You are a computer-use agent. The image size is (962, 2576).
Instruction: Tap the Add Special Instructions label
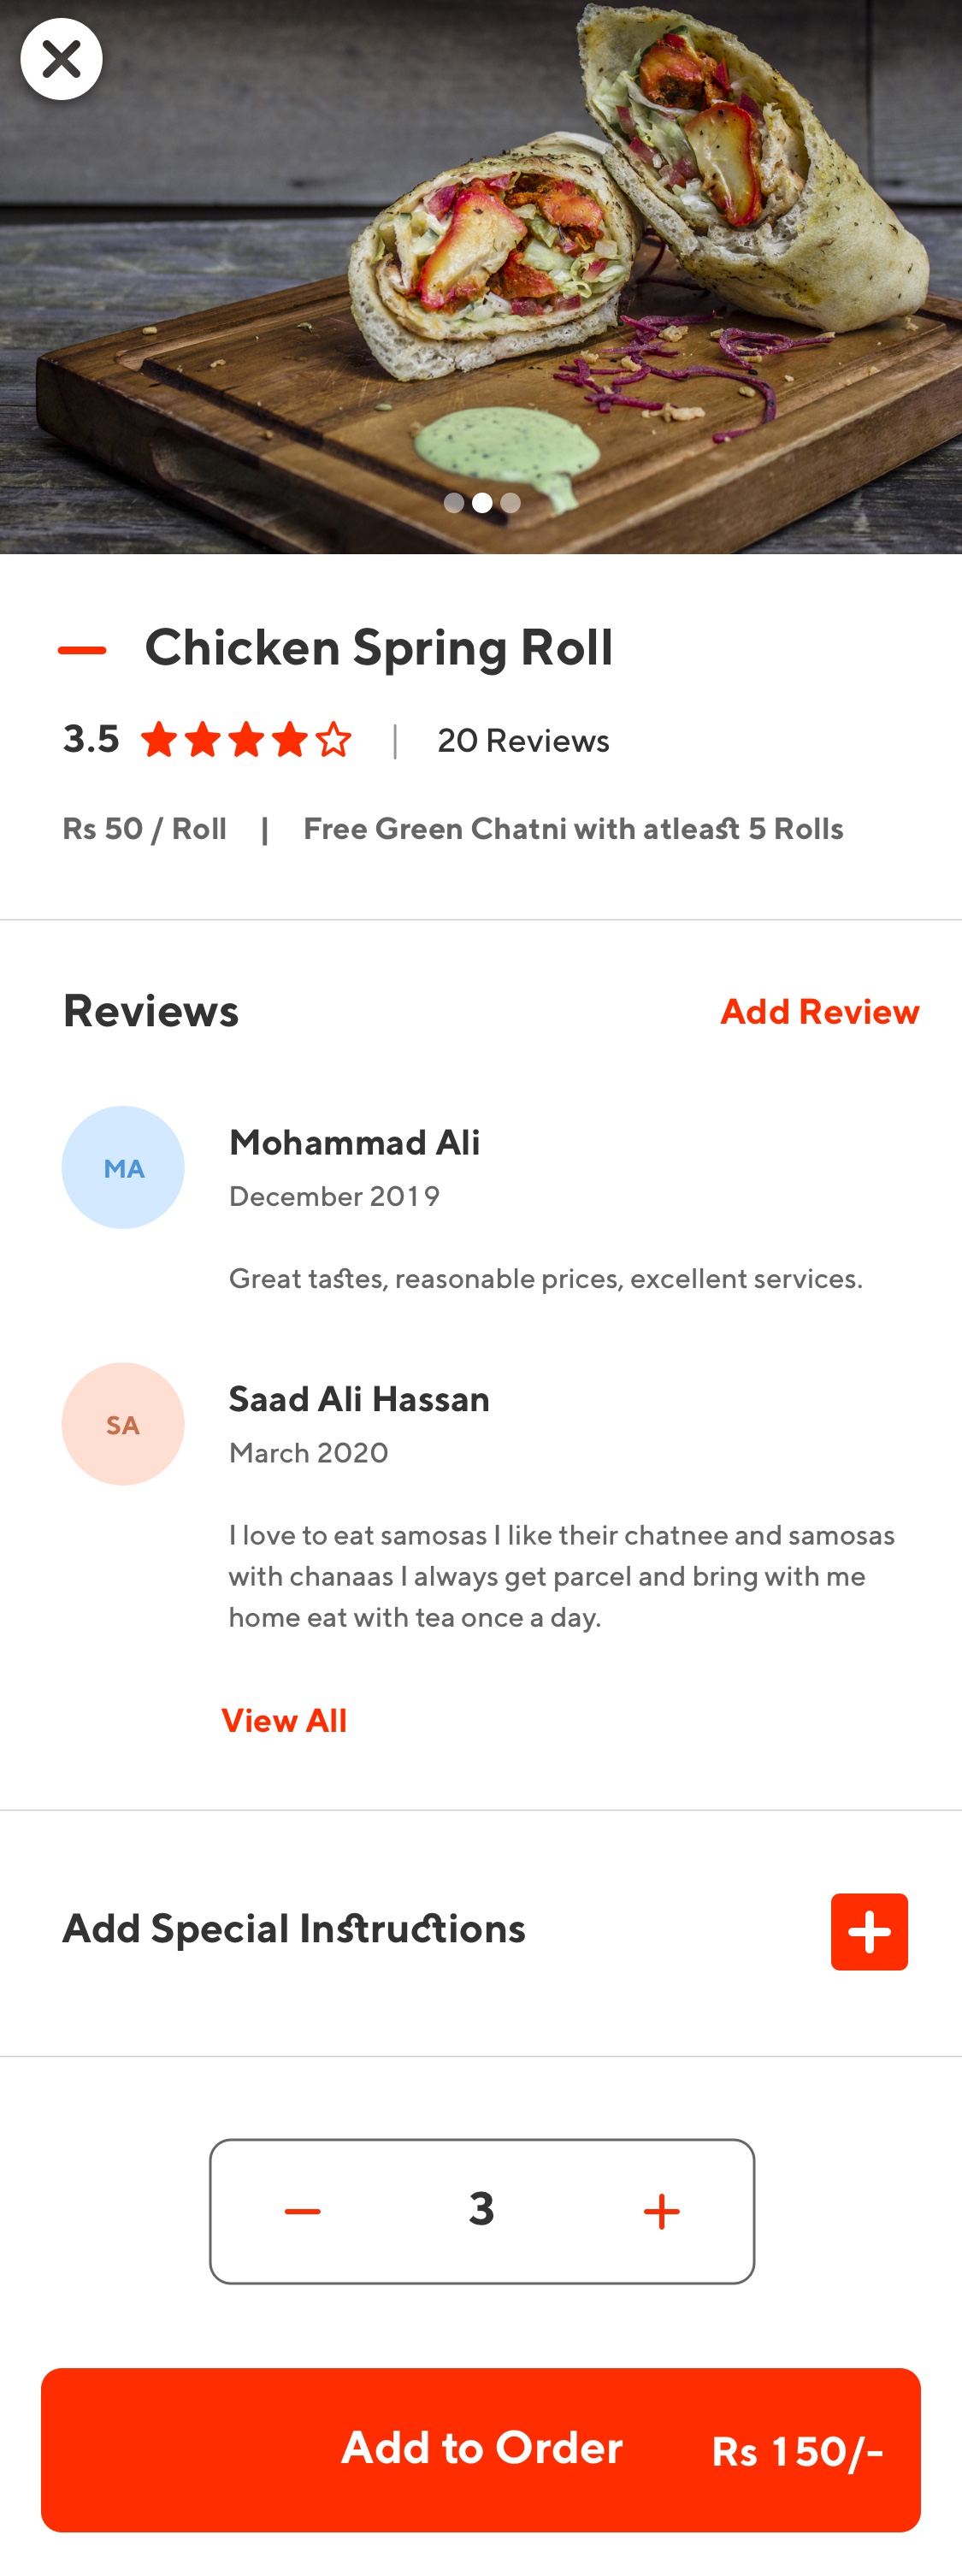point(294,1928)
